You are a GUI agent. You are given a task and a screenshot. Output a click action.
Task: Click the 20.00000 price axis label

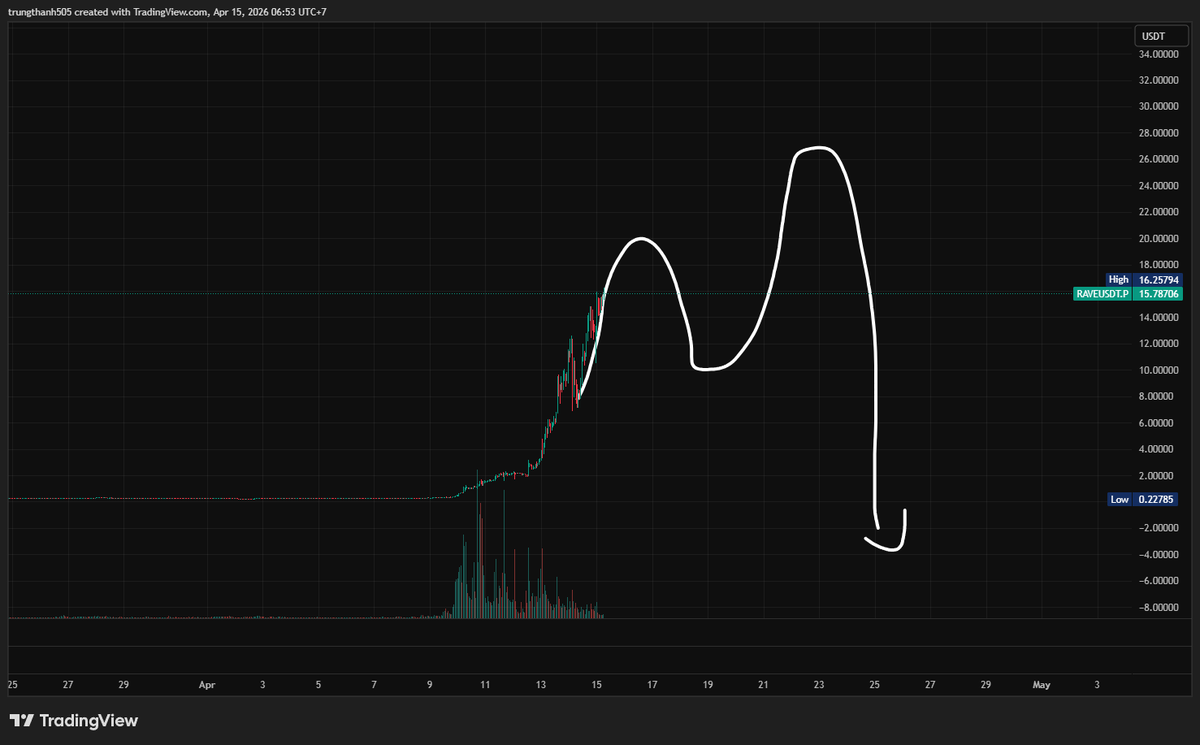[1160, 239]
